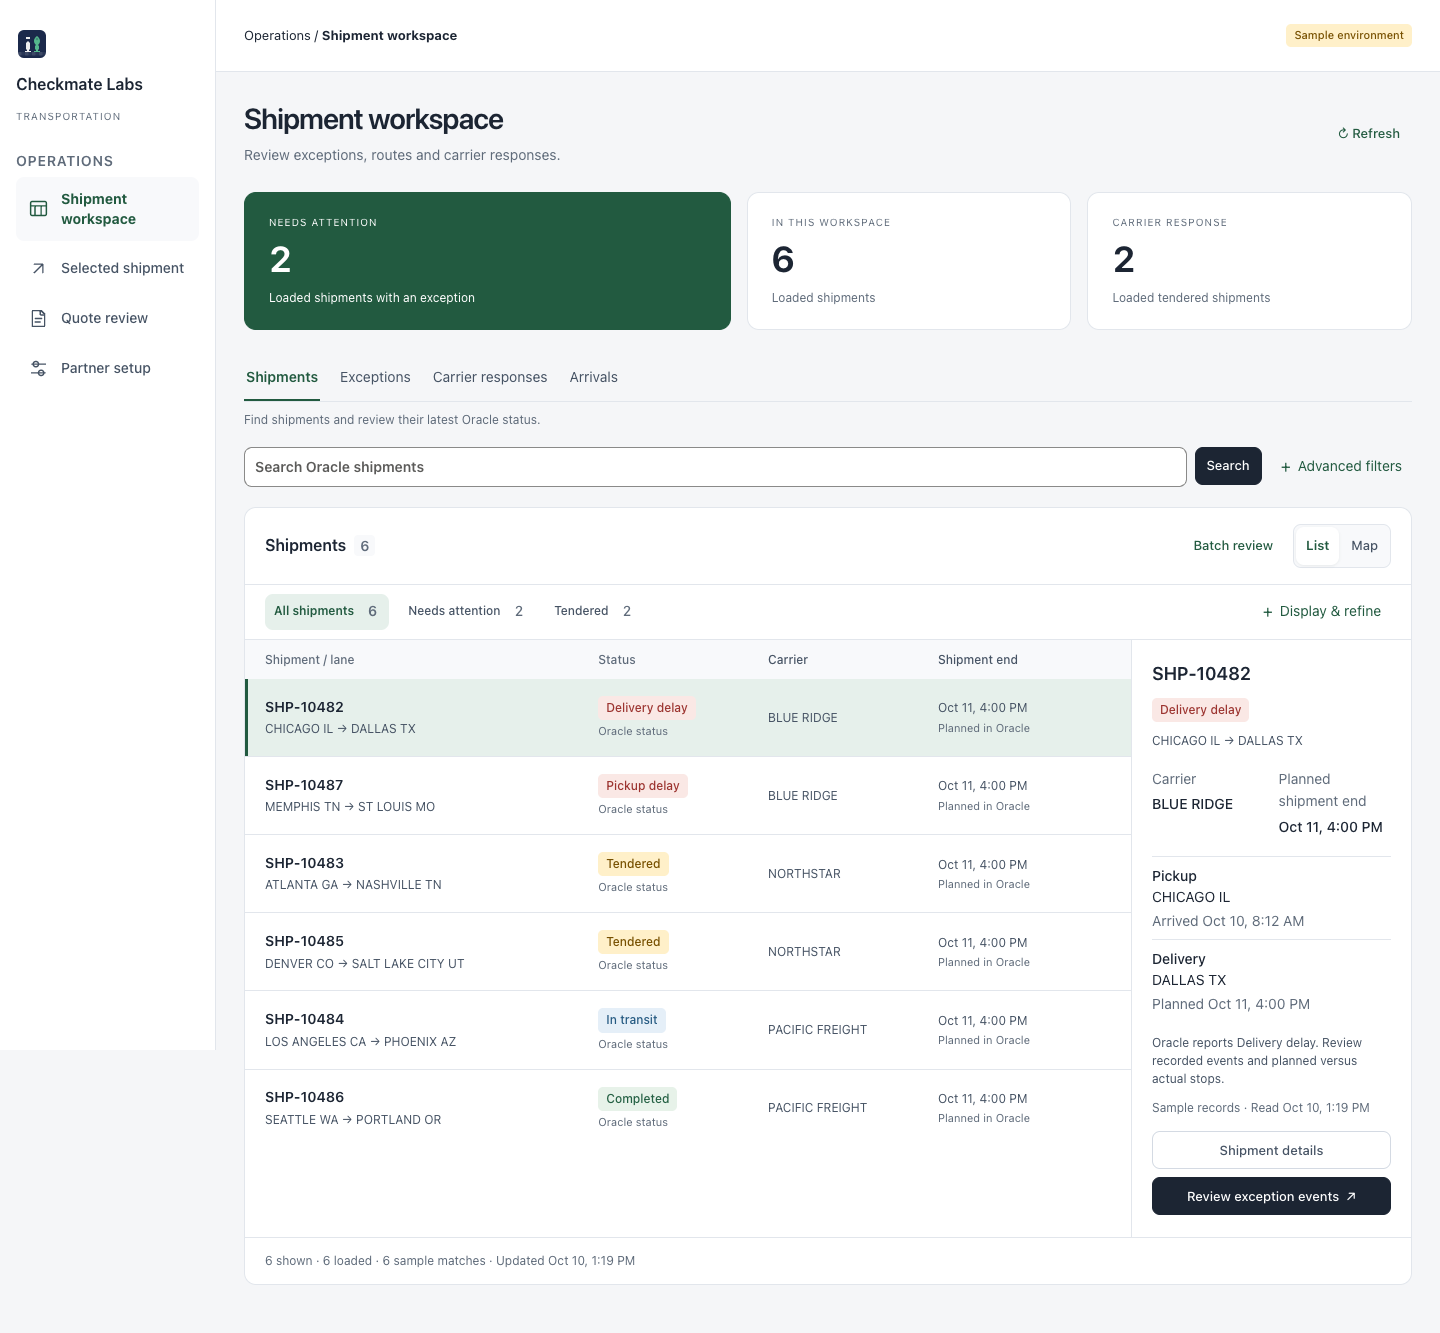Click the Shipment details button
The width and height of the screenshot is (1440, 1333).
1271,1150
